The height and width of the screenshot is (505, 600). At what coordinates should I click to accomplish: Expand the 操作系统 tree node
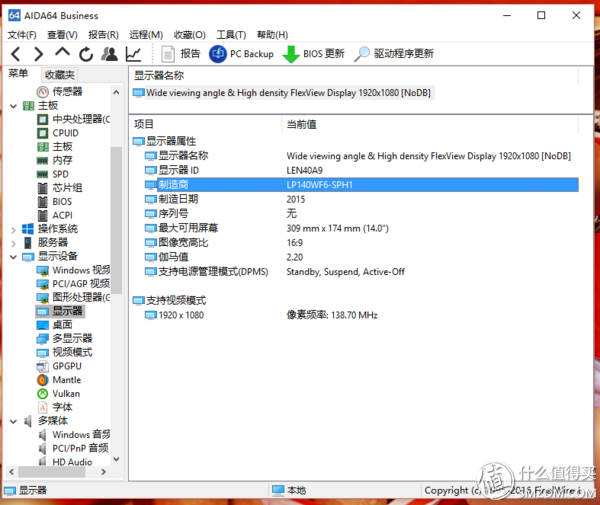[x=13, y=229]
